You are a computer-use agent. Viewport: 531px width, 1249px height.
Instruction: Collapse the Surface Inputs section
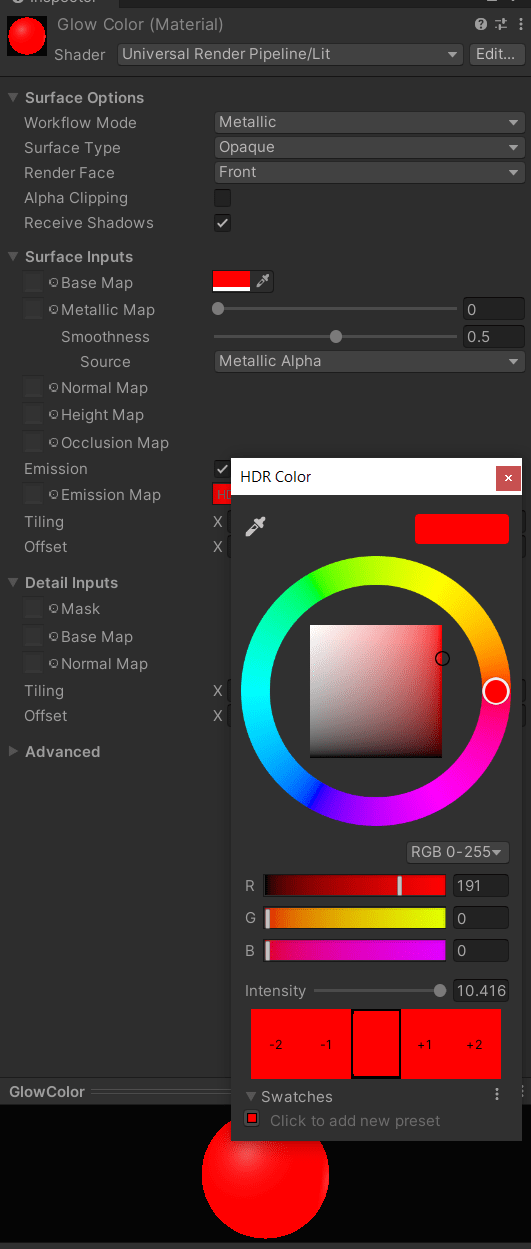point(14,256)
